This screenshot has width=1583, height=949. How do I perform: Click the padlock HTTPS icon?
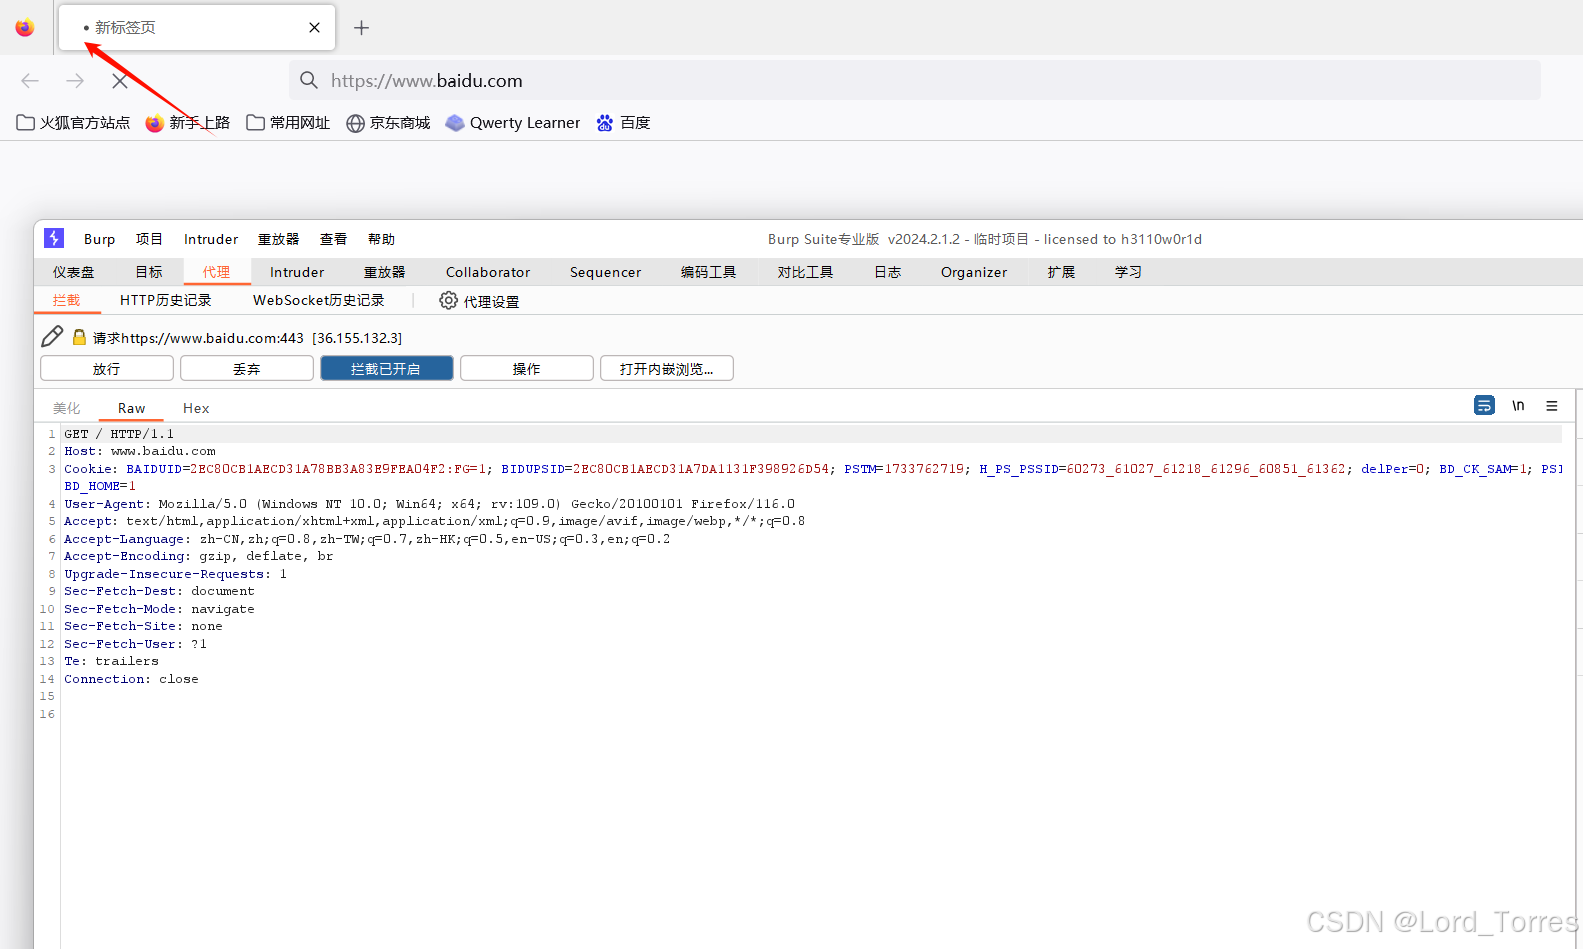(x=80, y=338)
